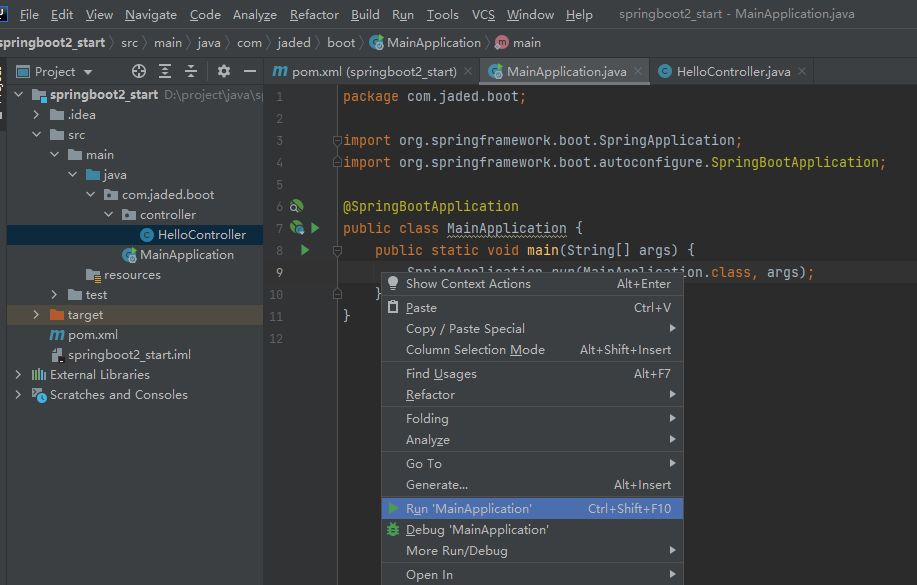Click run gutter arrow beside class MainApplication
Viewport: 917px width, 585px height.
point(314,228)
